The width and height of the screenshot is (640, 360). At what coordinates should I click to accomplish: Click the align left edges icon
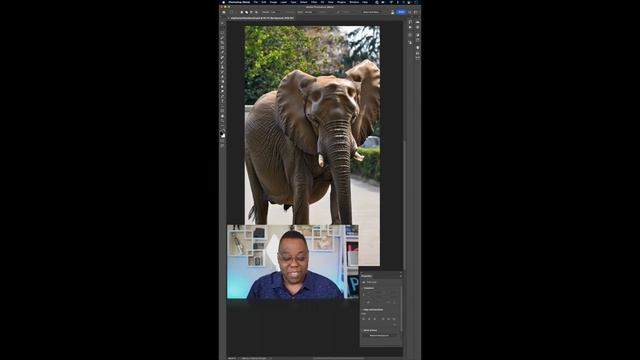(x=363, y=319)
